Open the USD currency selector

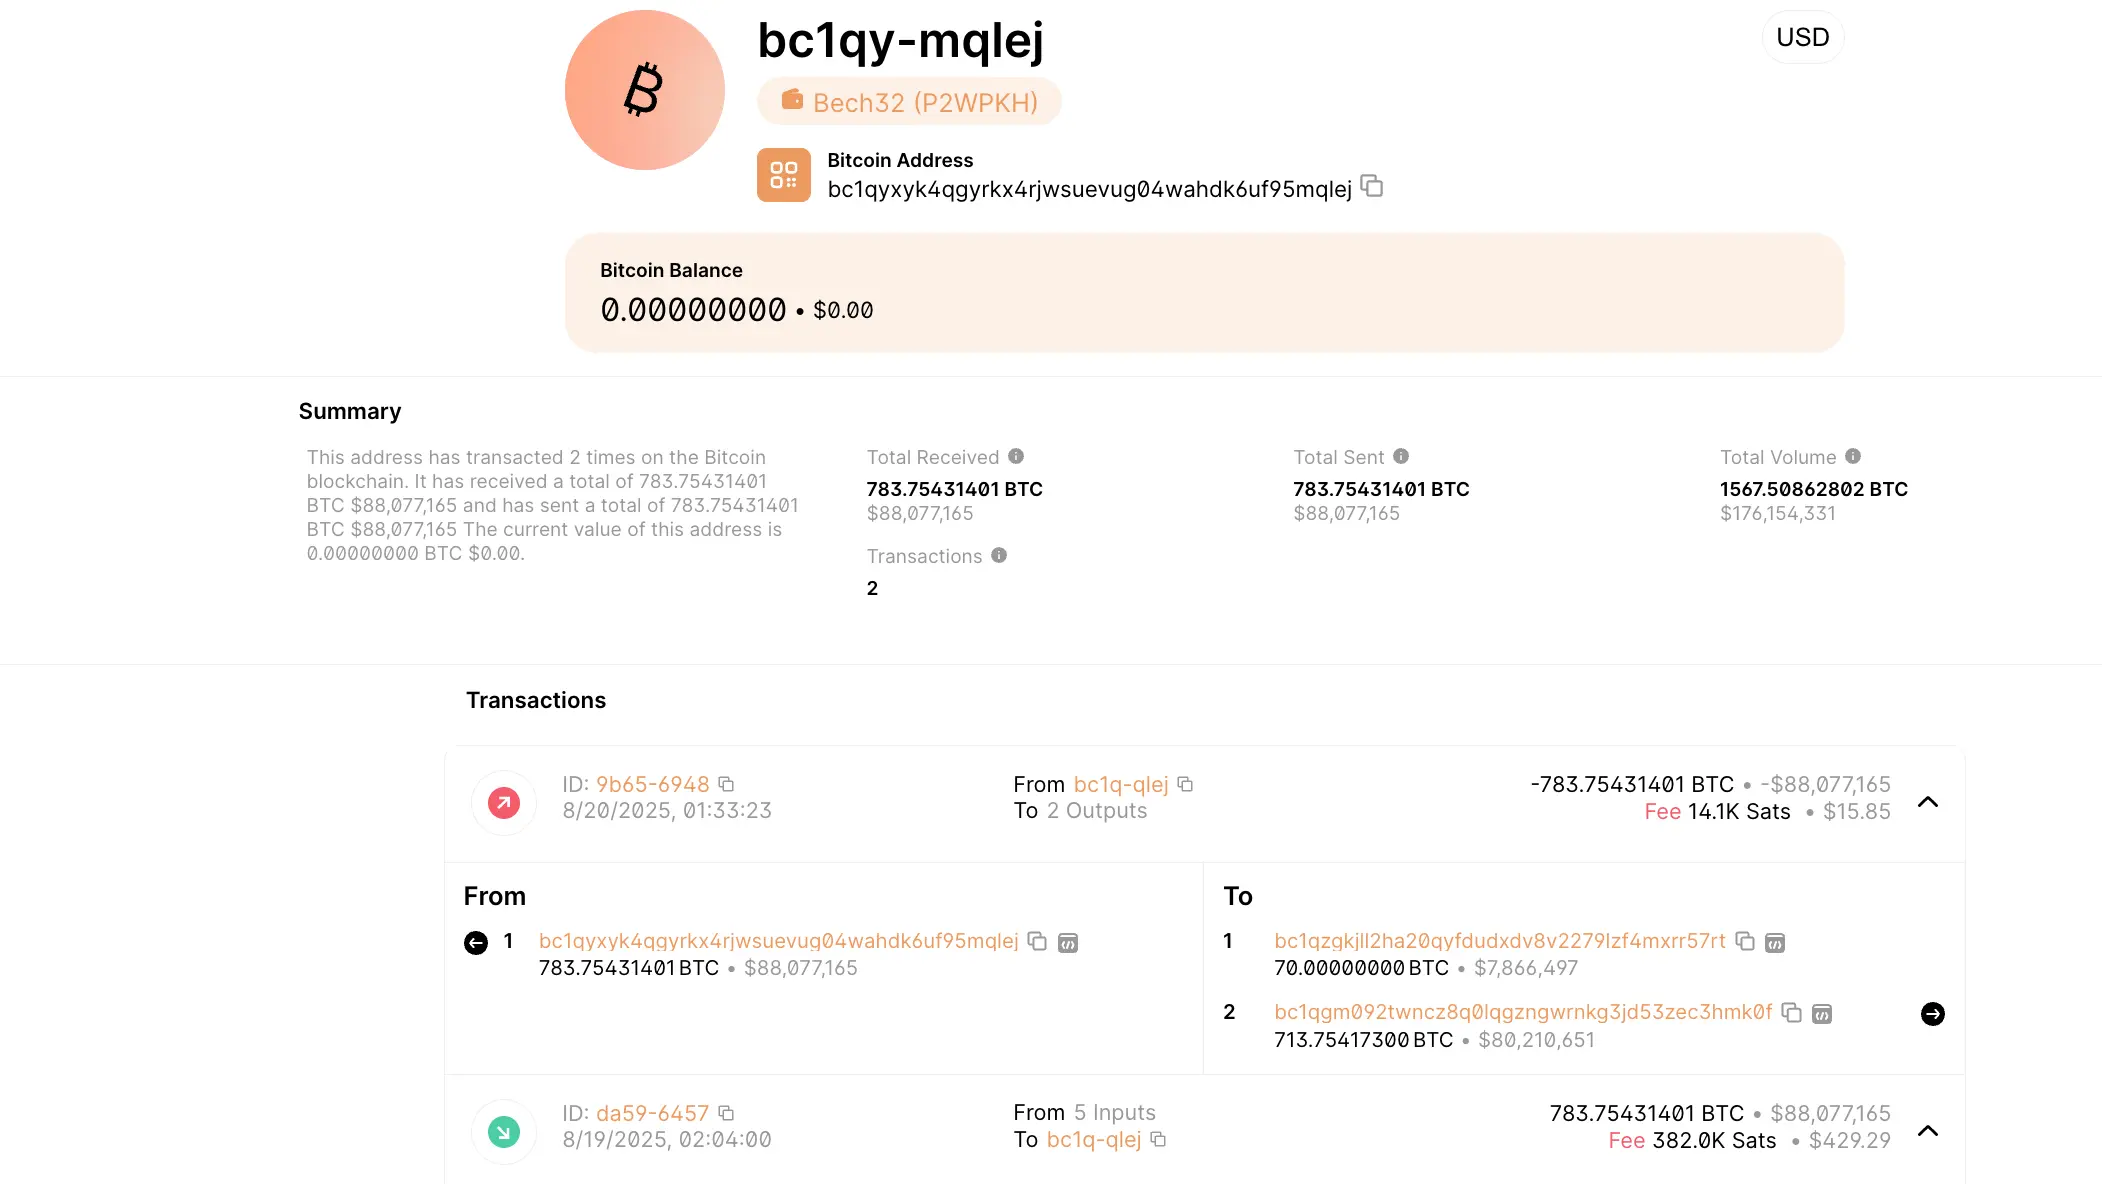click(1802, 37)
